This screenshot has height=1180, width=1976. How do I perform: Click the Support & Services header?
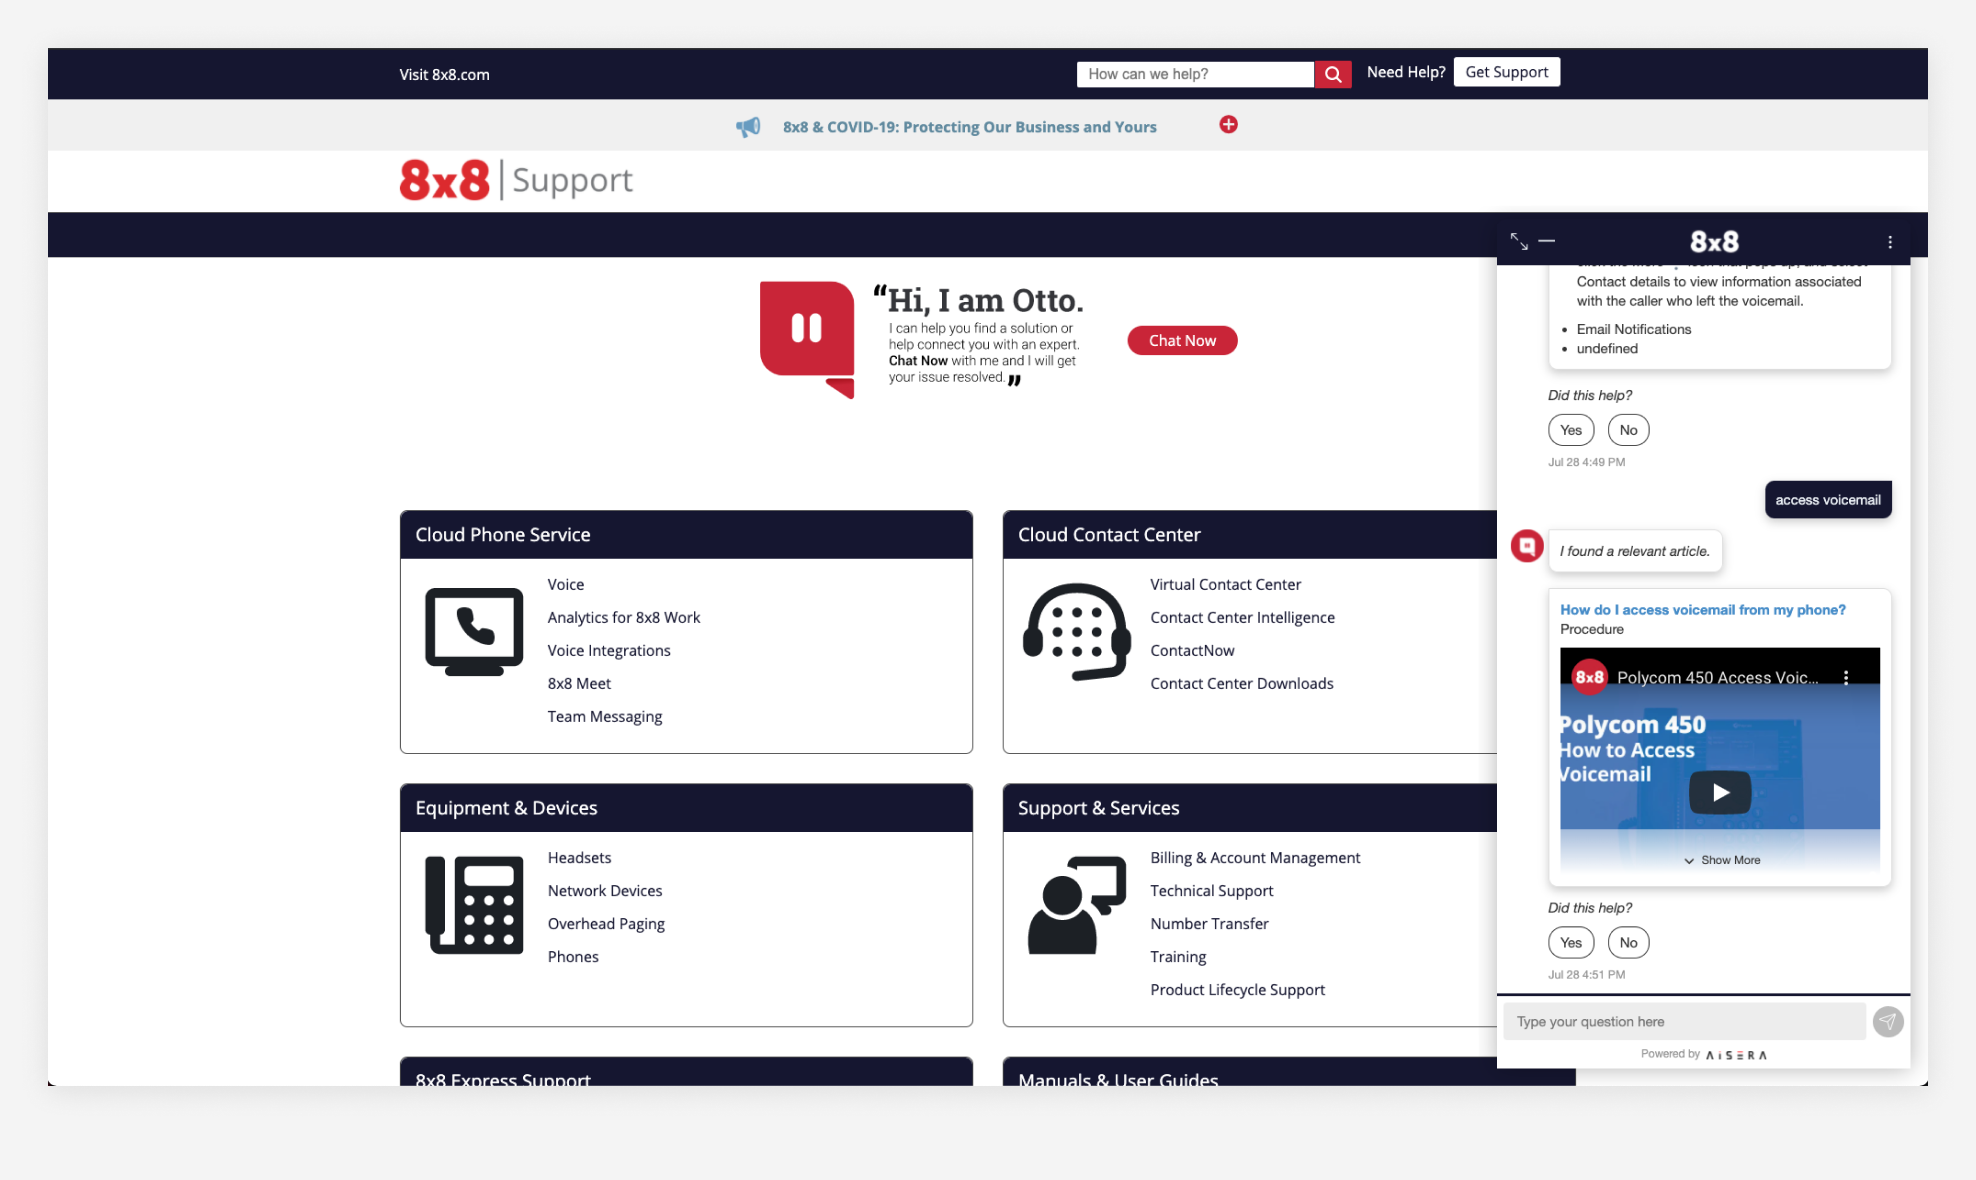click(1250, 807)
